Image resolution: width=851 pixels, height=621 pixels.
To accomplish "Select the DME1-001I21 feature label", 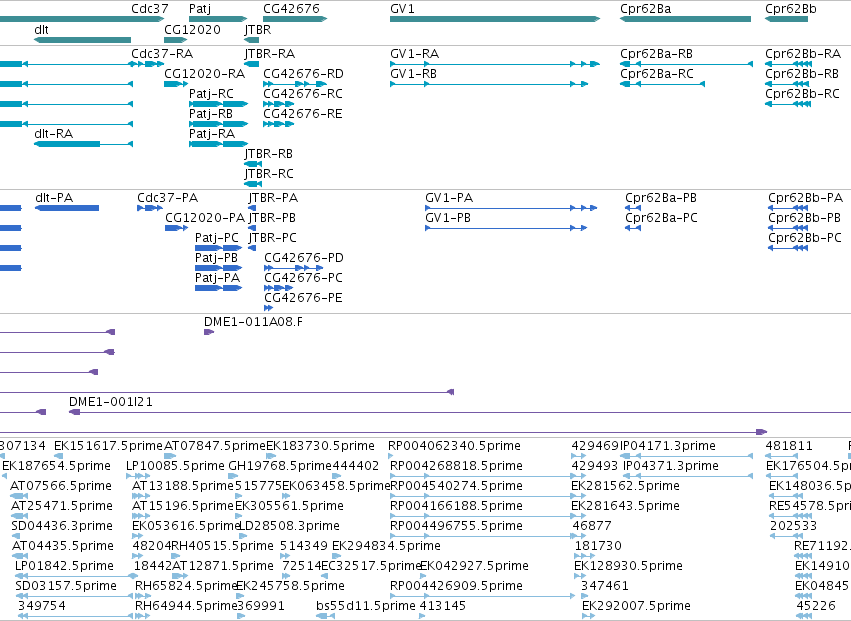I will click(111, 402).
